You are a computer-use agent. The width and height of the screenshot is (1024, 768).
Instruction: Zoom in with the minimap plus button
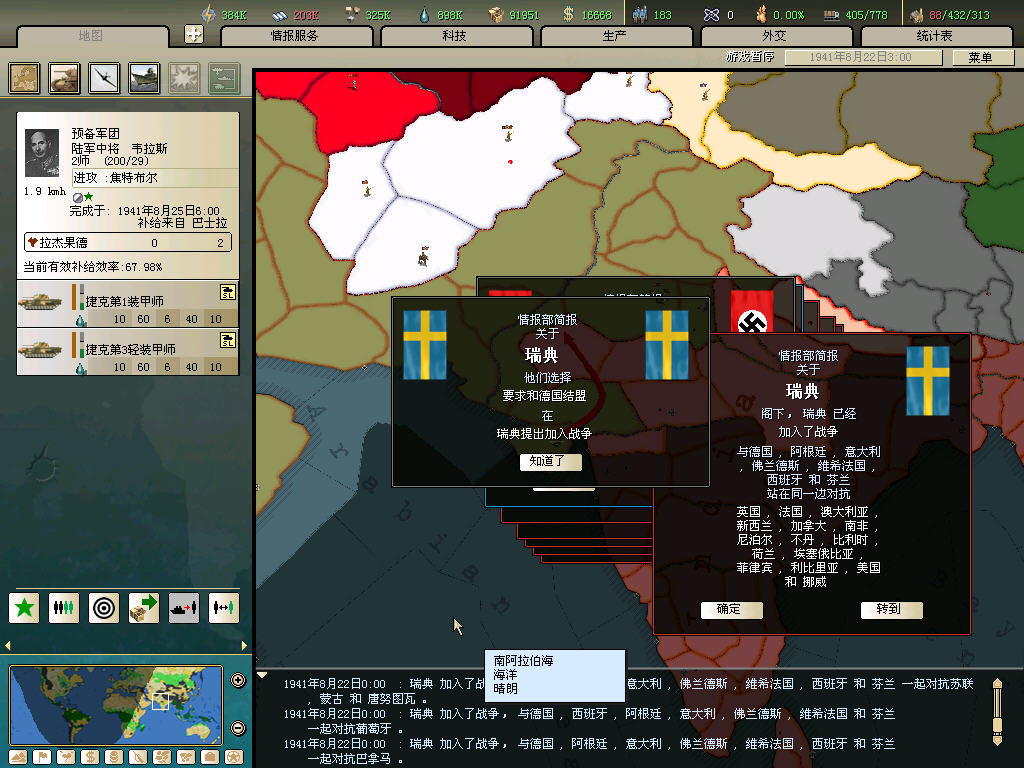[x=238, y=680]
